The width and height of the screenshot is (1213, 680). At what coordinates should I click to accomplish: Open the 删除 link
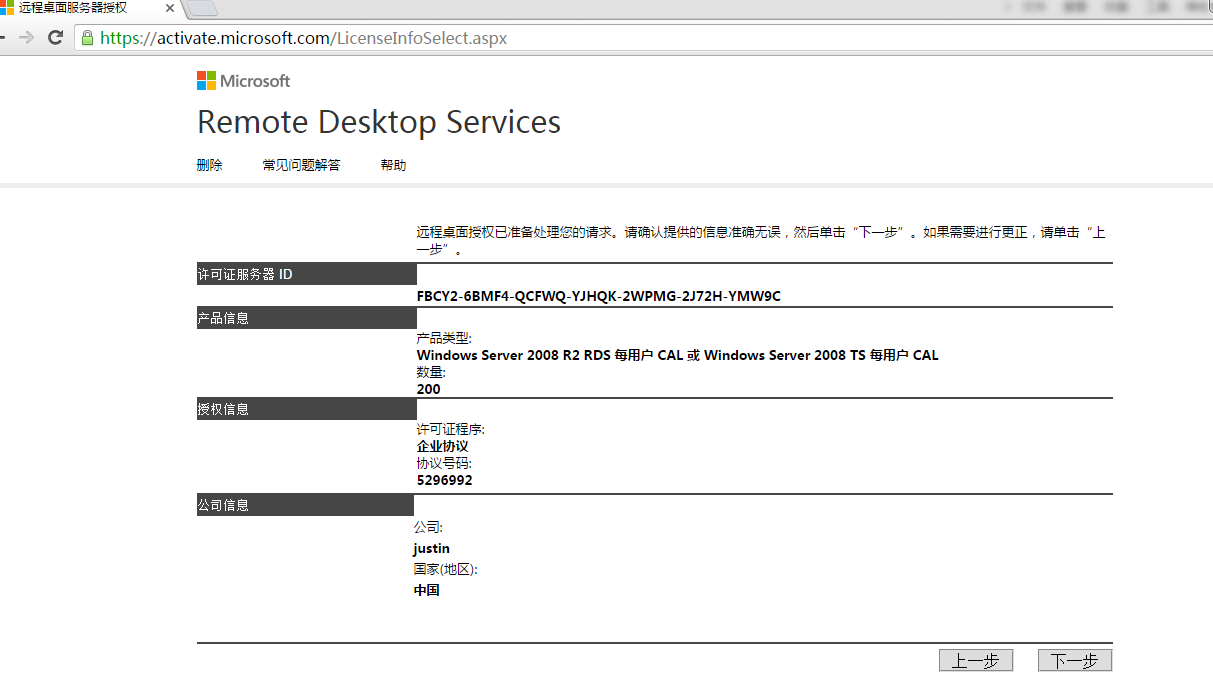pyautogui.click(x=210, y=165)
